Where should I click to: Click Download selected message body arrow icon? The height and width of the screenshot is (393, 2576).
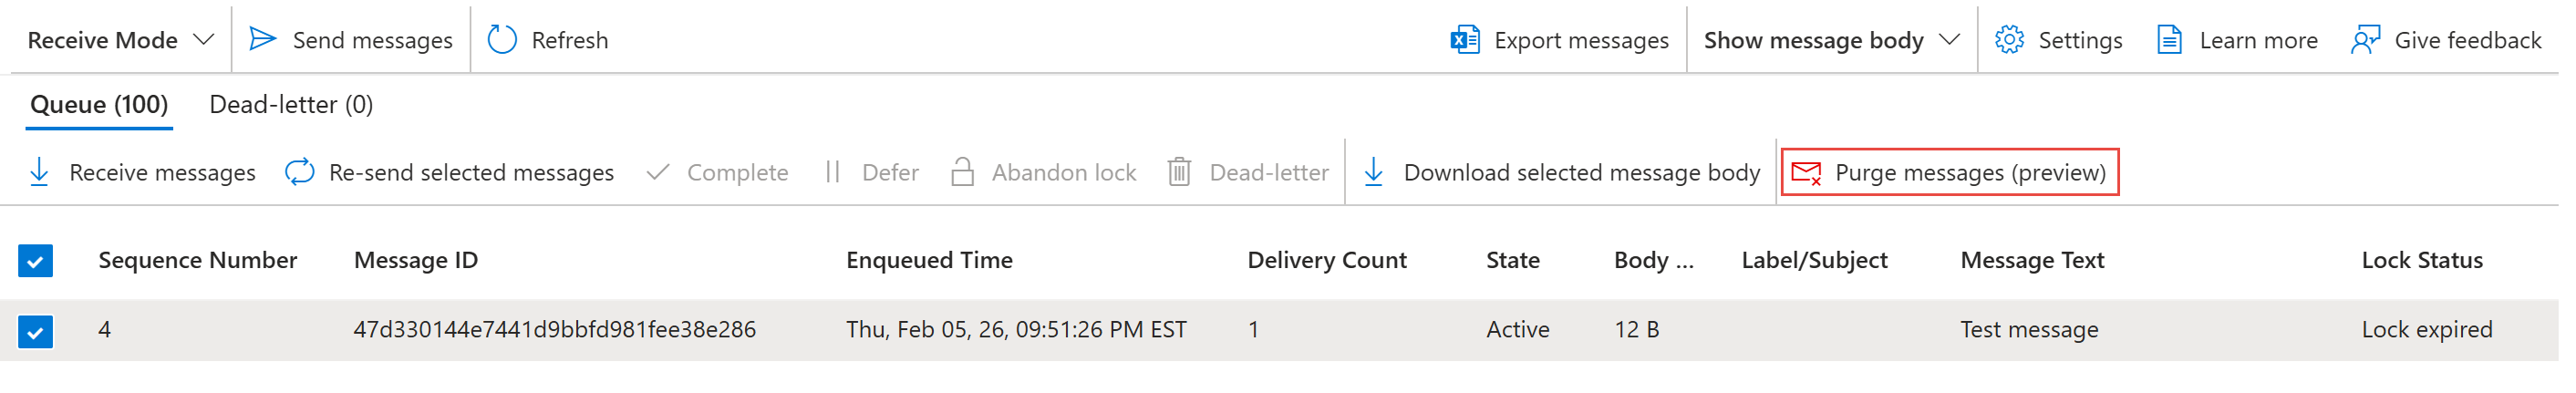(1374, 173)
